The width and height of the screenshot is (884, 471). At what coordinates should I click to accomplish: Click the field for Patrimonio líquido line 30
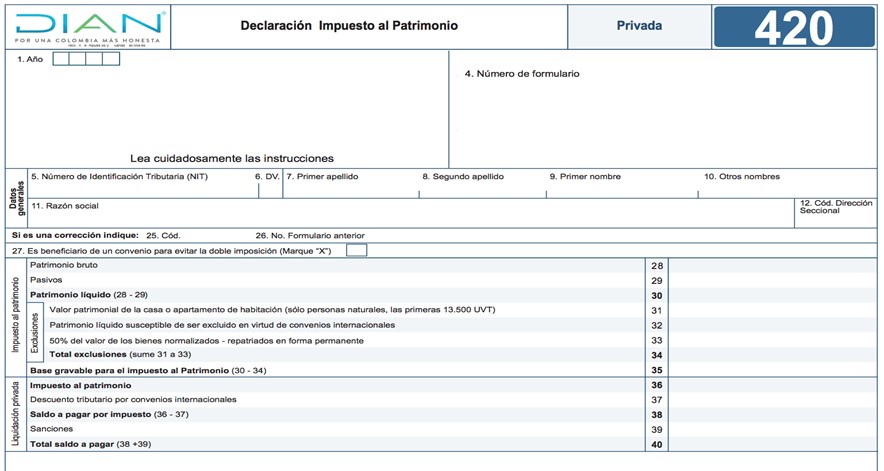[x=772, y=296]
